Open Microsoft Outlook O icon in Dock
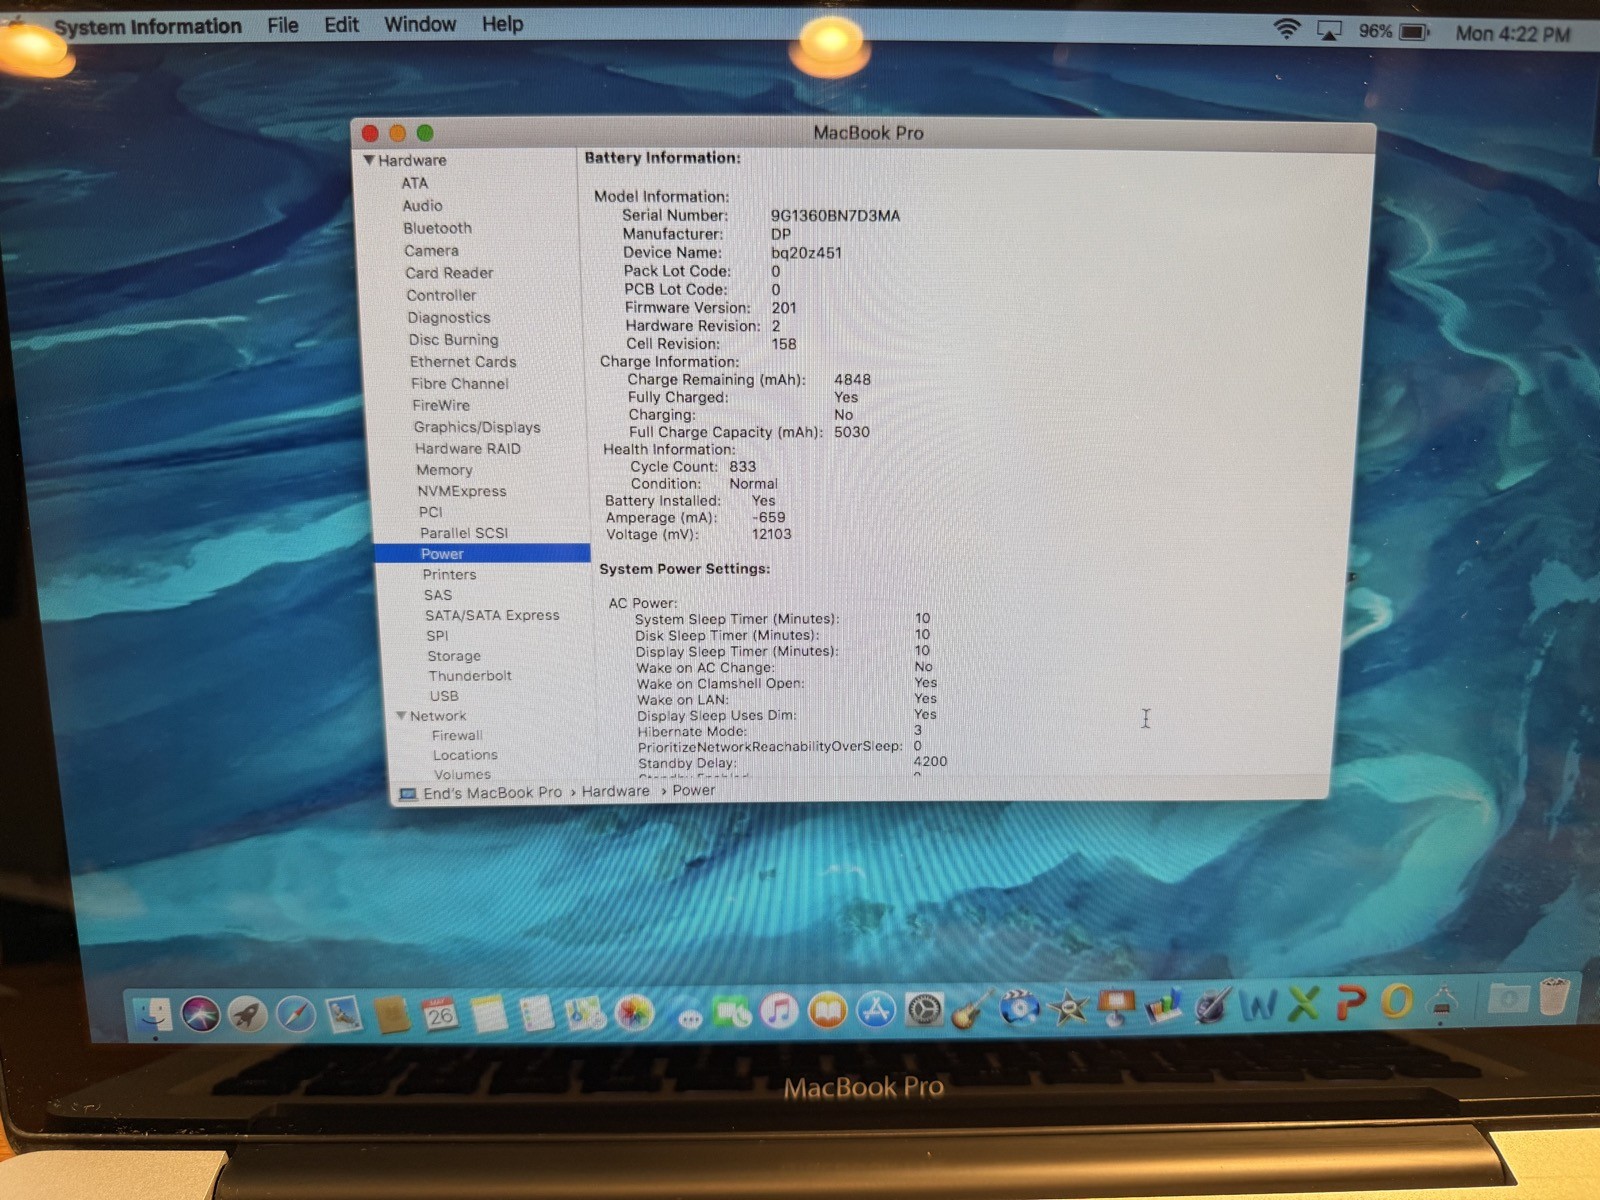The width and height of the screenshot is (1600, 1200). pos(1397,1000)
